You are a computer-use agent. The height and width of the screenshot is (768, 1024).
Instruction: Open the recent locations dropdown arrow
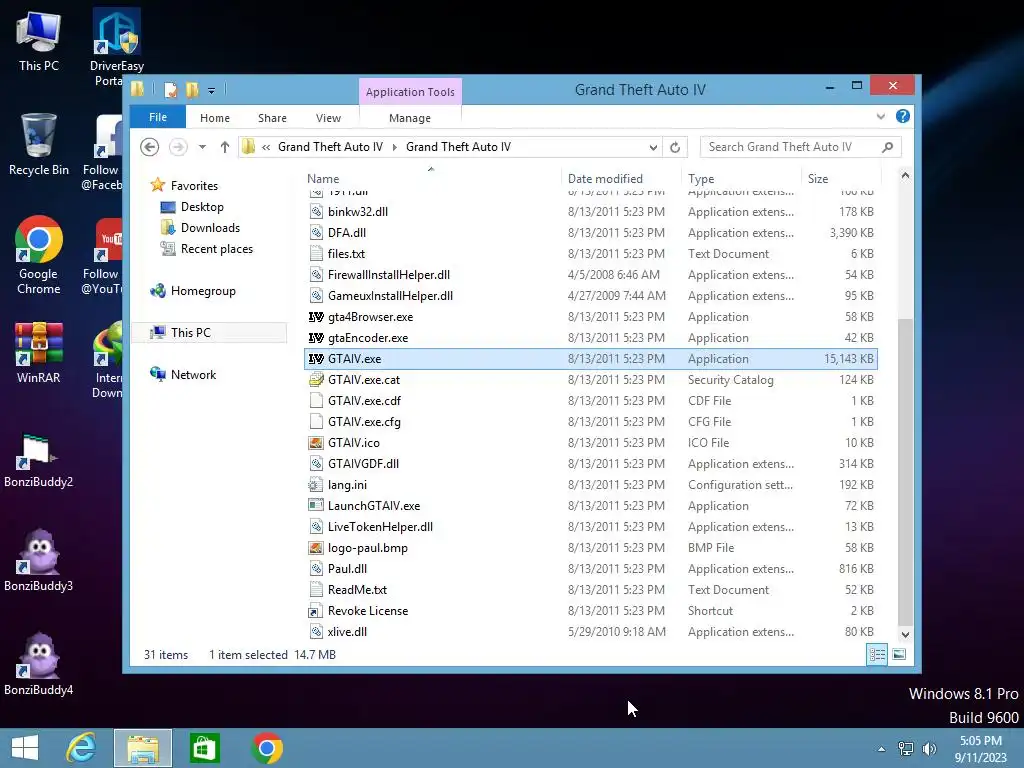tap(202, 147)
